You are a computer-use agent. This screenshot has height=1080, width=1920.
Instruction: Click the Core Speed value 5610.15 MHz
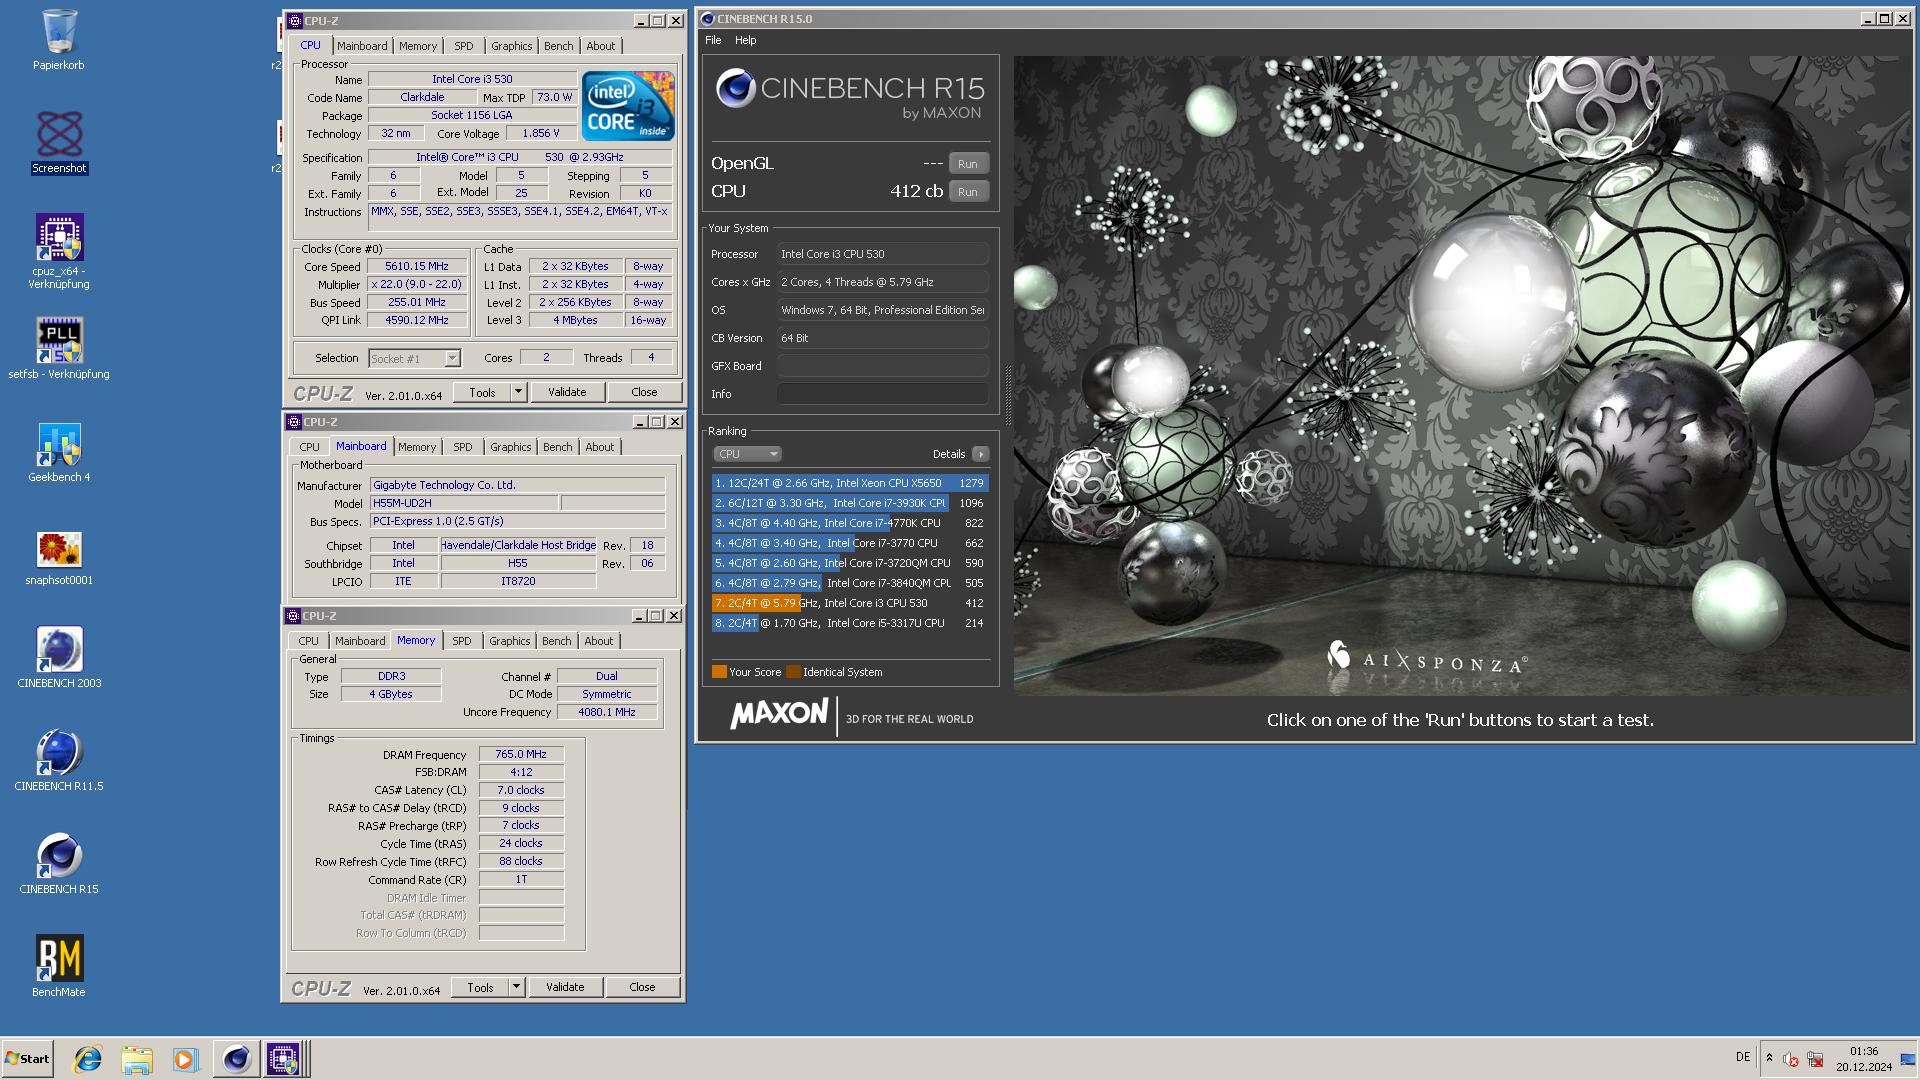click(417, 267)
